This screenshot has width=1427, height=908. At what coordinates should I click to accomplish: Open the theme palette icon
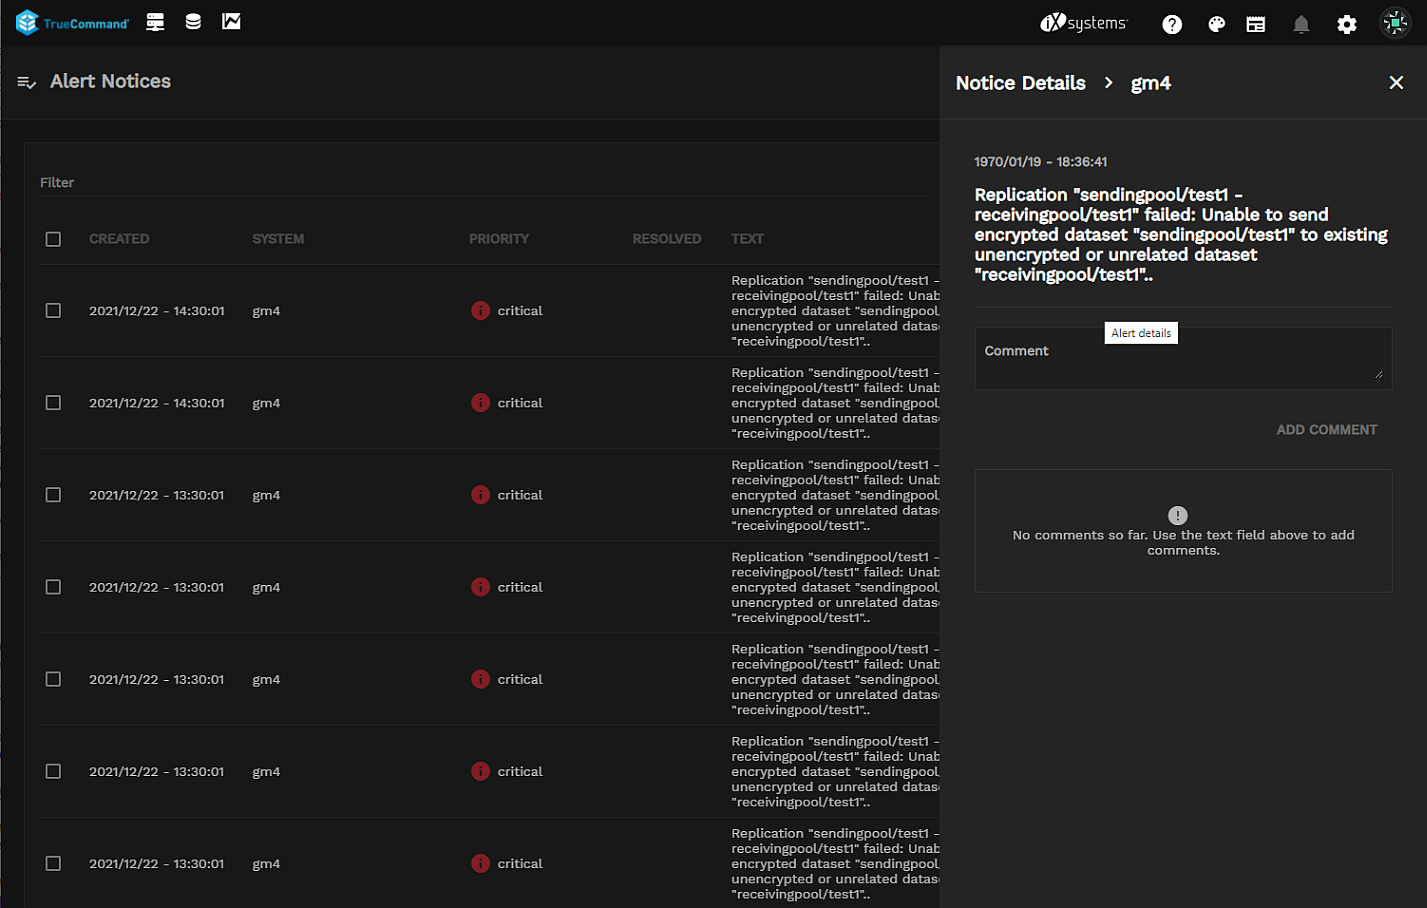[1216, 24]
